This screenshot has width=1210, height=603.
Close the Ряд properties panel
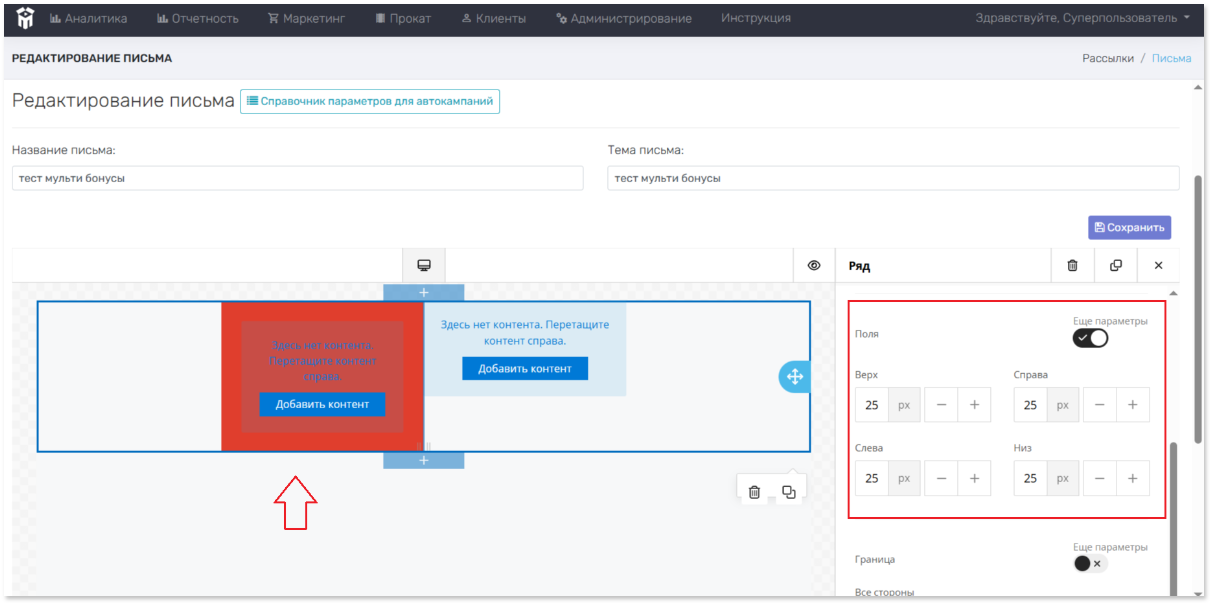[1159, 265]
